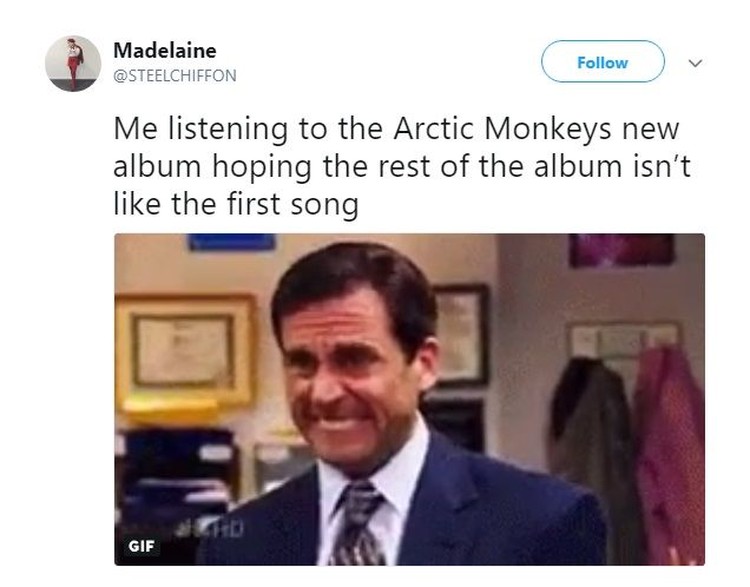Click the small dark frame behind the man
The height and width of the screenshot is (587, 750).
pyautogui.click(x=462, y=334)
